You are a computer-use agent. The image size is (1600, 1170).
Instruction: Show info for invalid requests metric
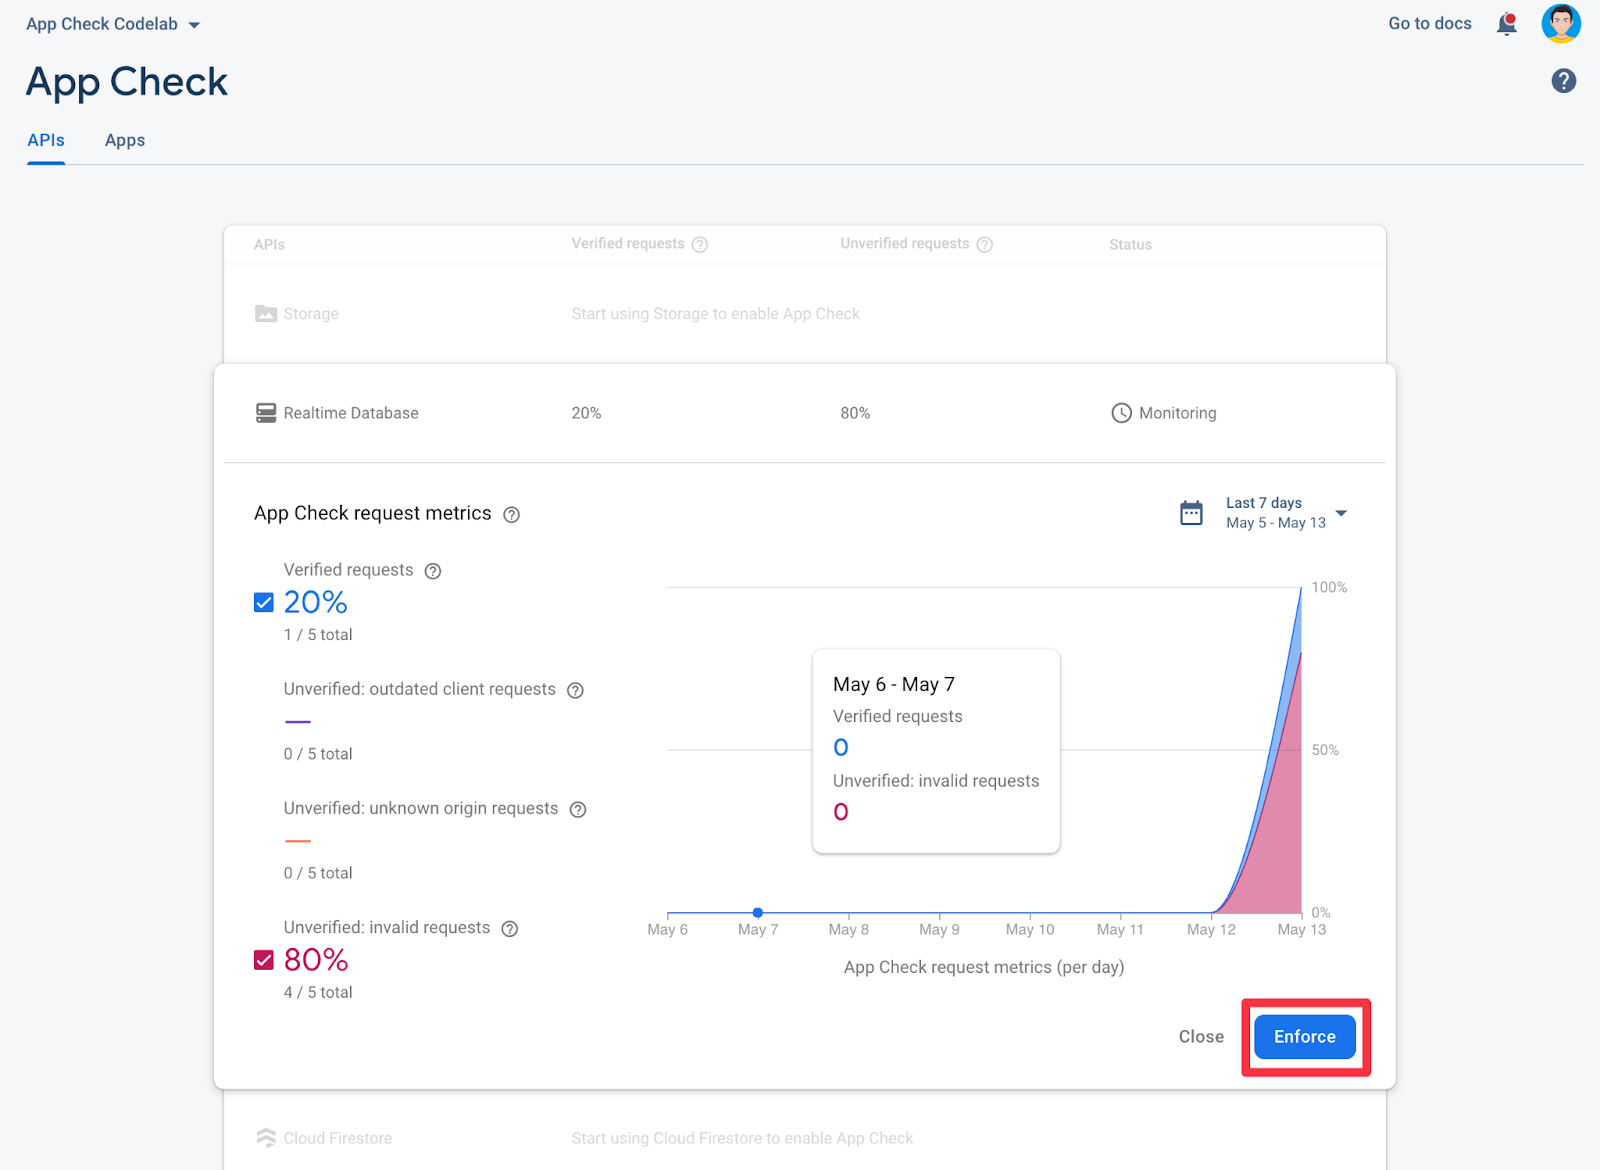(x=510, y=929)
